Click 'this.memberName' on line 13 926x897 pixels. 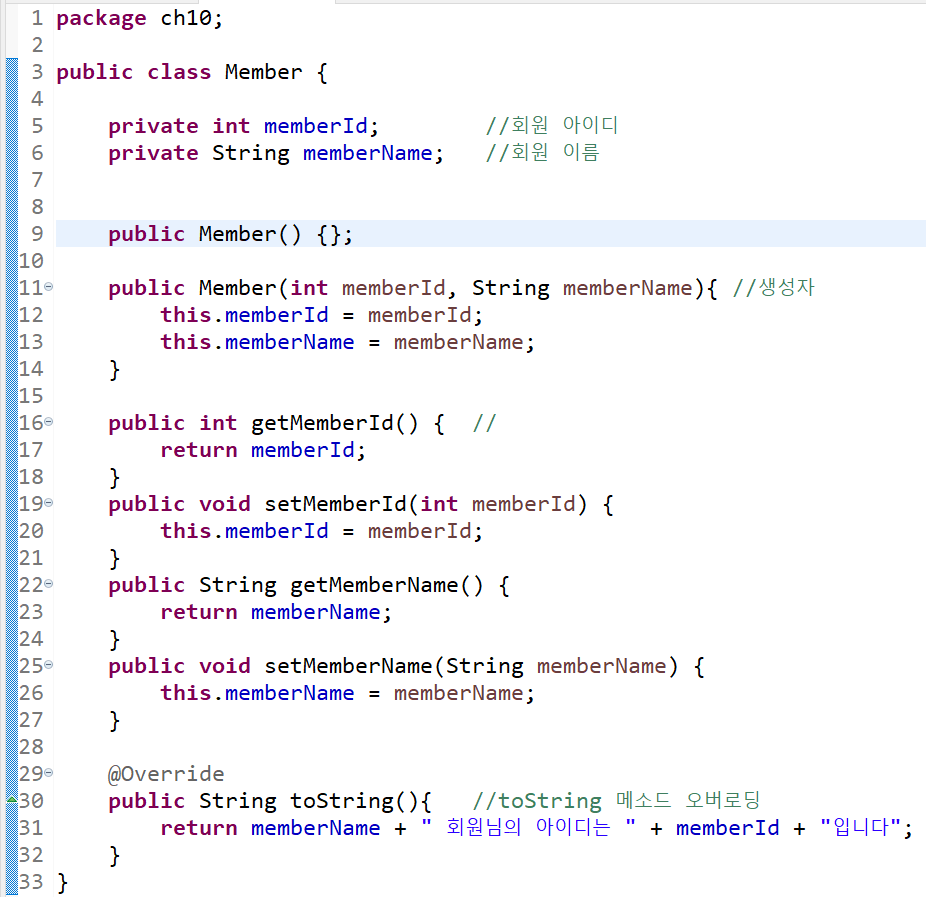click(257, 342)
